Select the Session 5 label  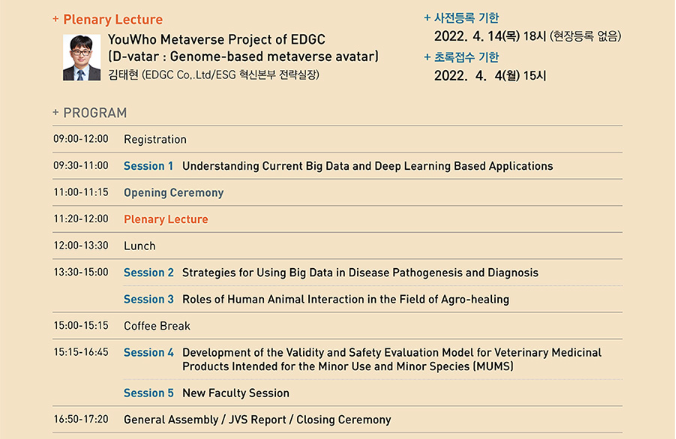point(148,393)
